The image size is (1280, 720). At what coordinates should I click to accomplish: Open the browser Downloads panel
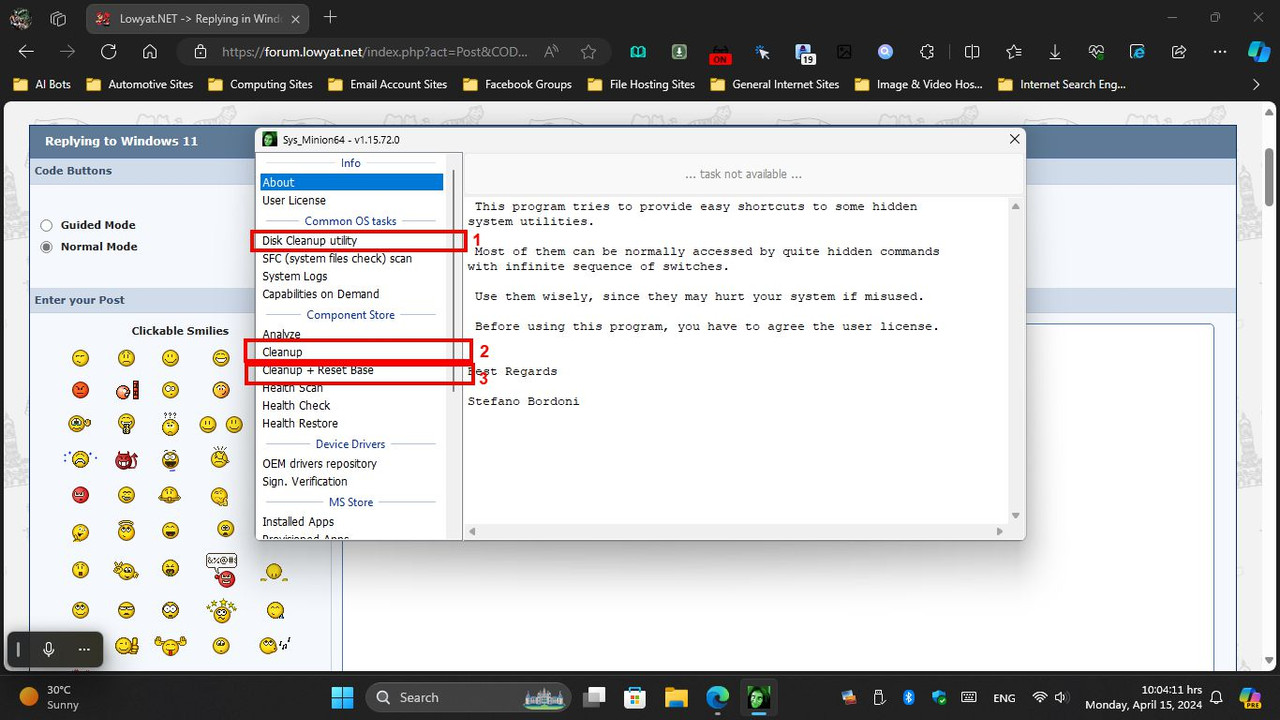[x=1055, y=52]
